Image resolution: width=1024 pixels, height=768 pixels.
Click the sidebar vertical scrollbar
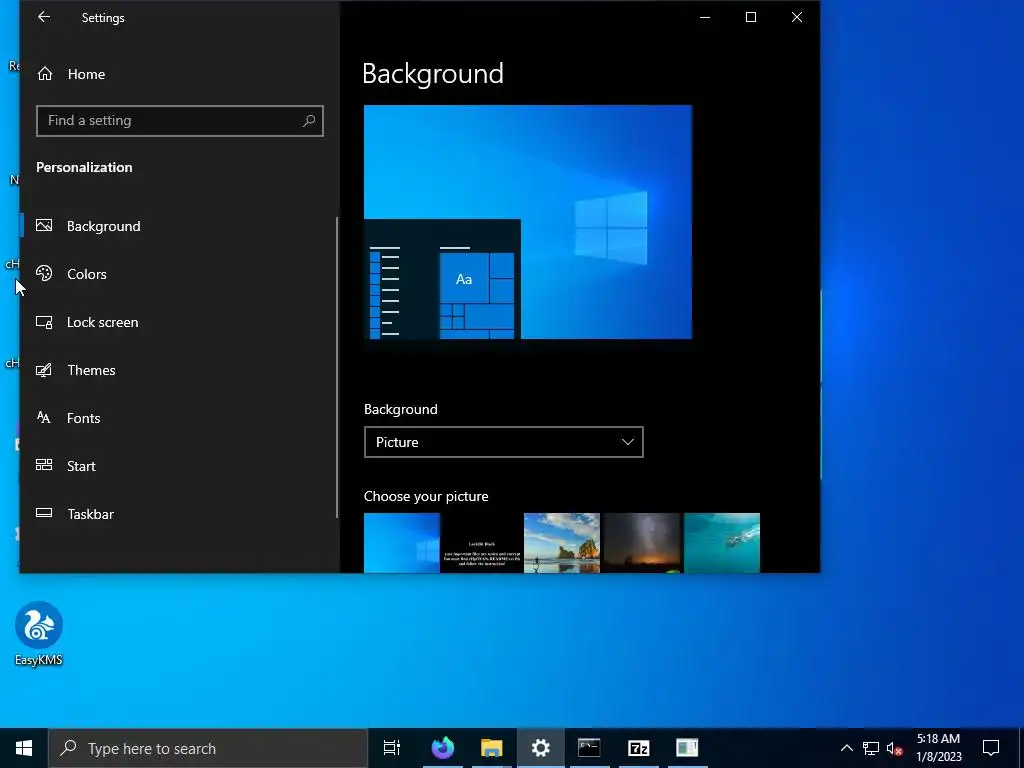[x=337, y=367]
